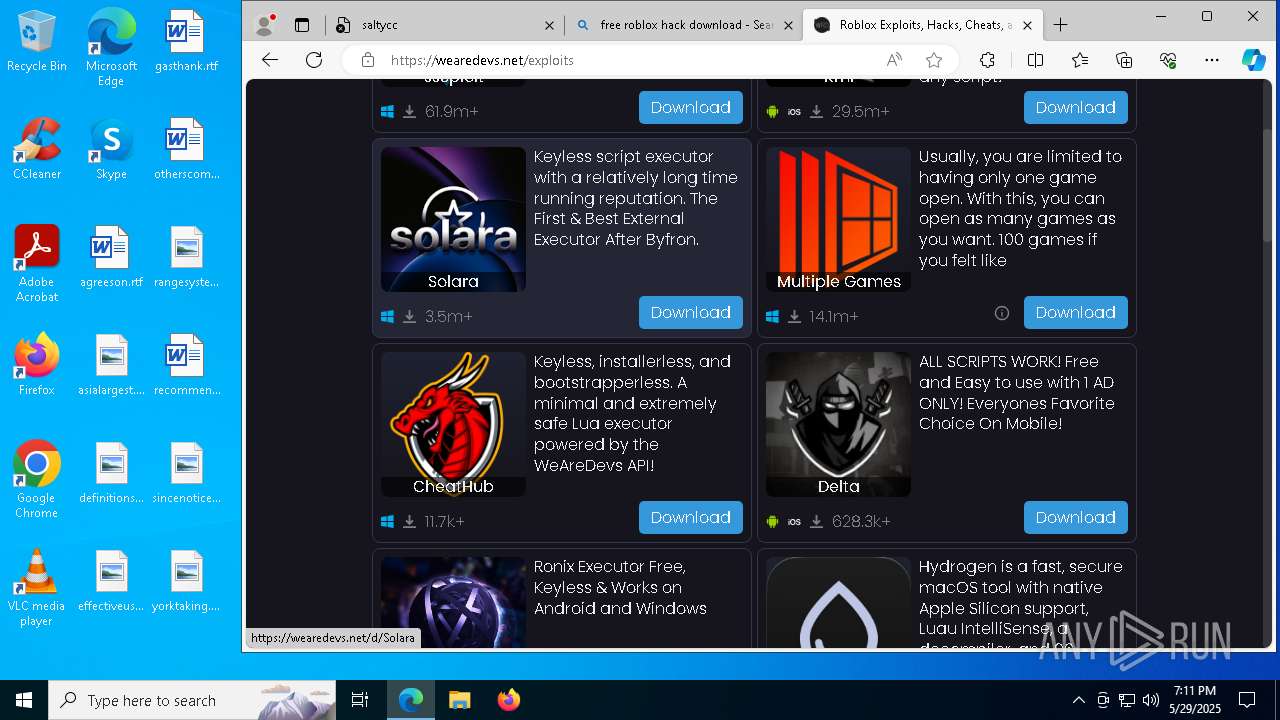Select the recommen... Word document icon
Viewport: 1280px width, 720px height.
click(186, 365)
